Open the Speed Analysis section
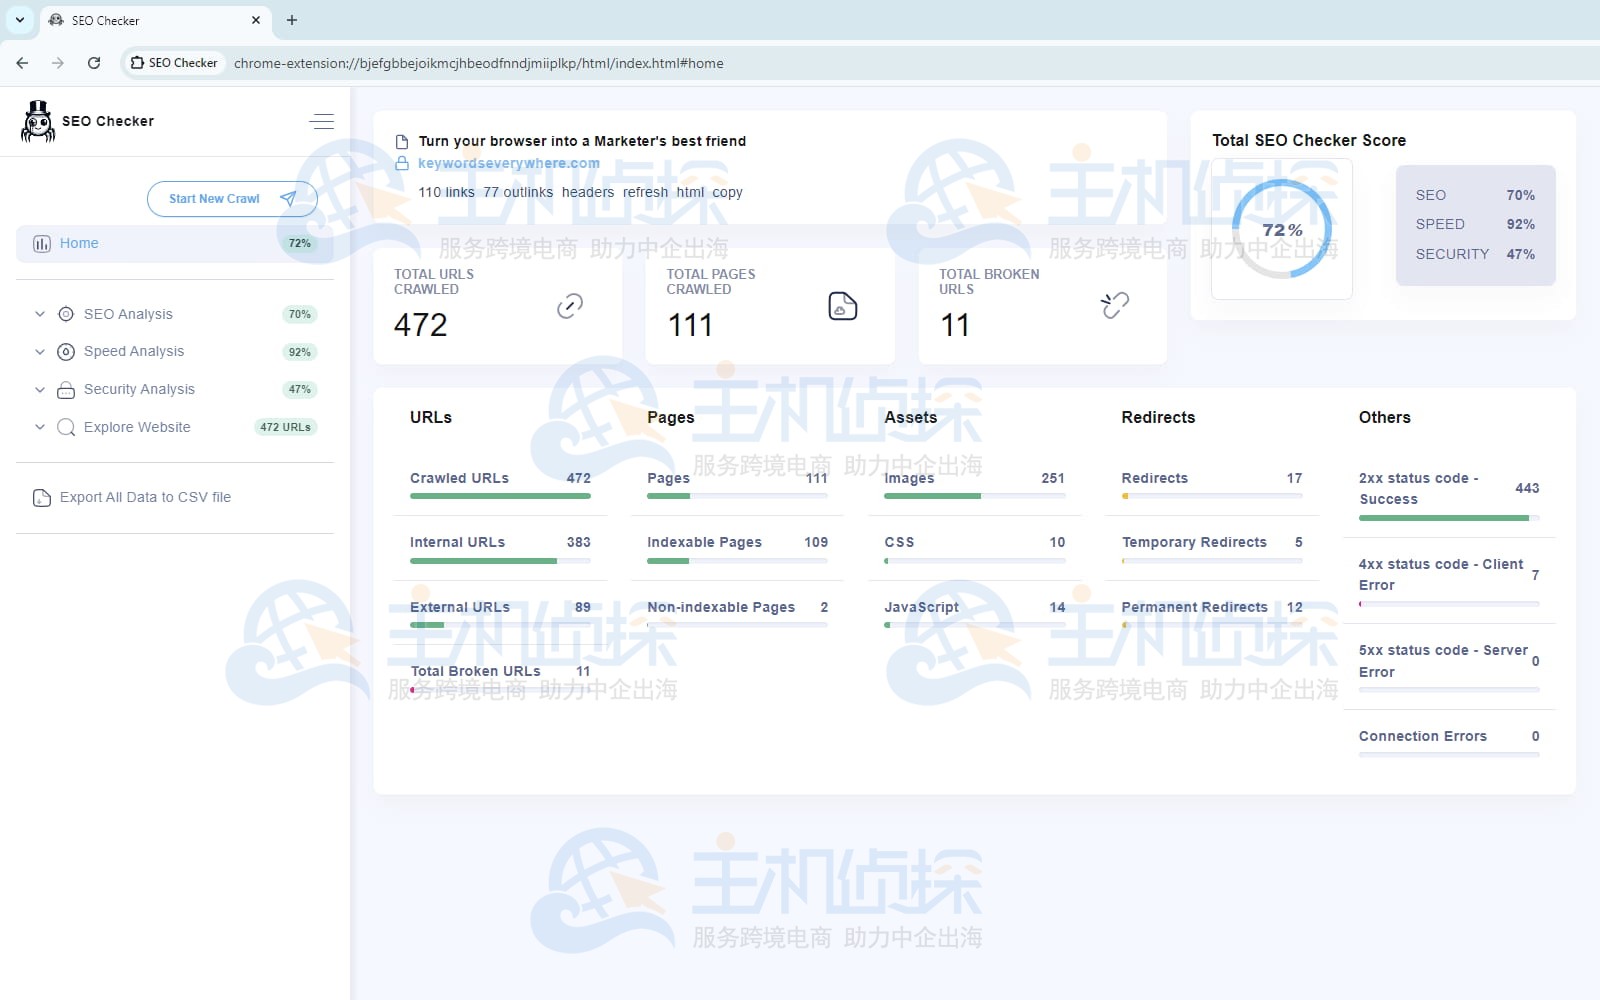This screenshot has height=1000, width=1600. (x=40, y=351)
